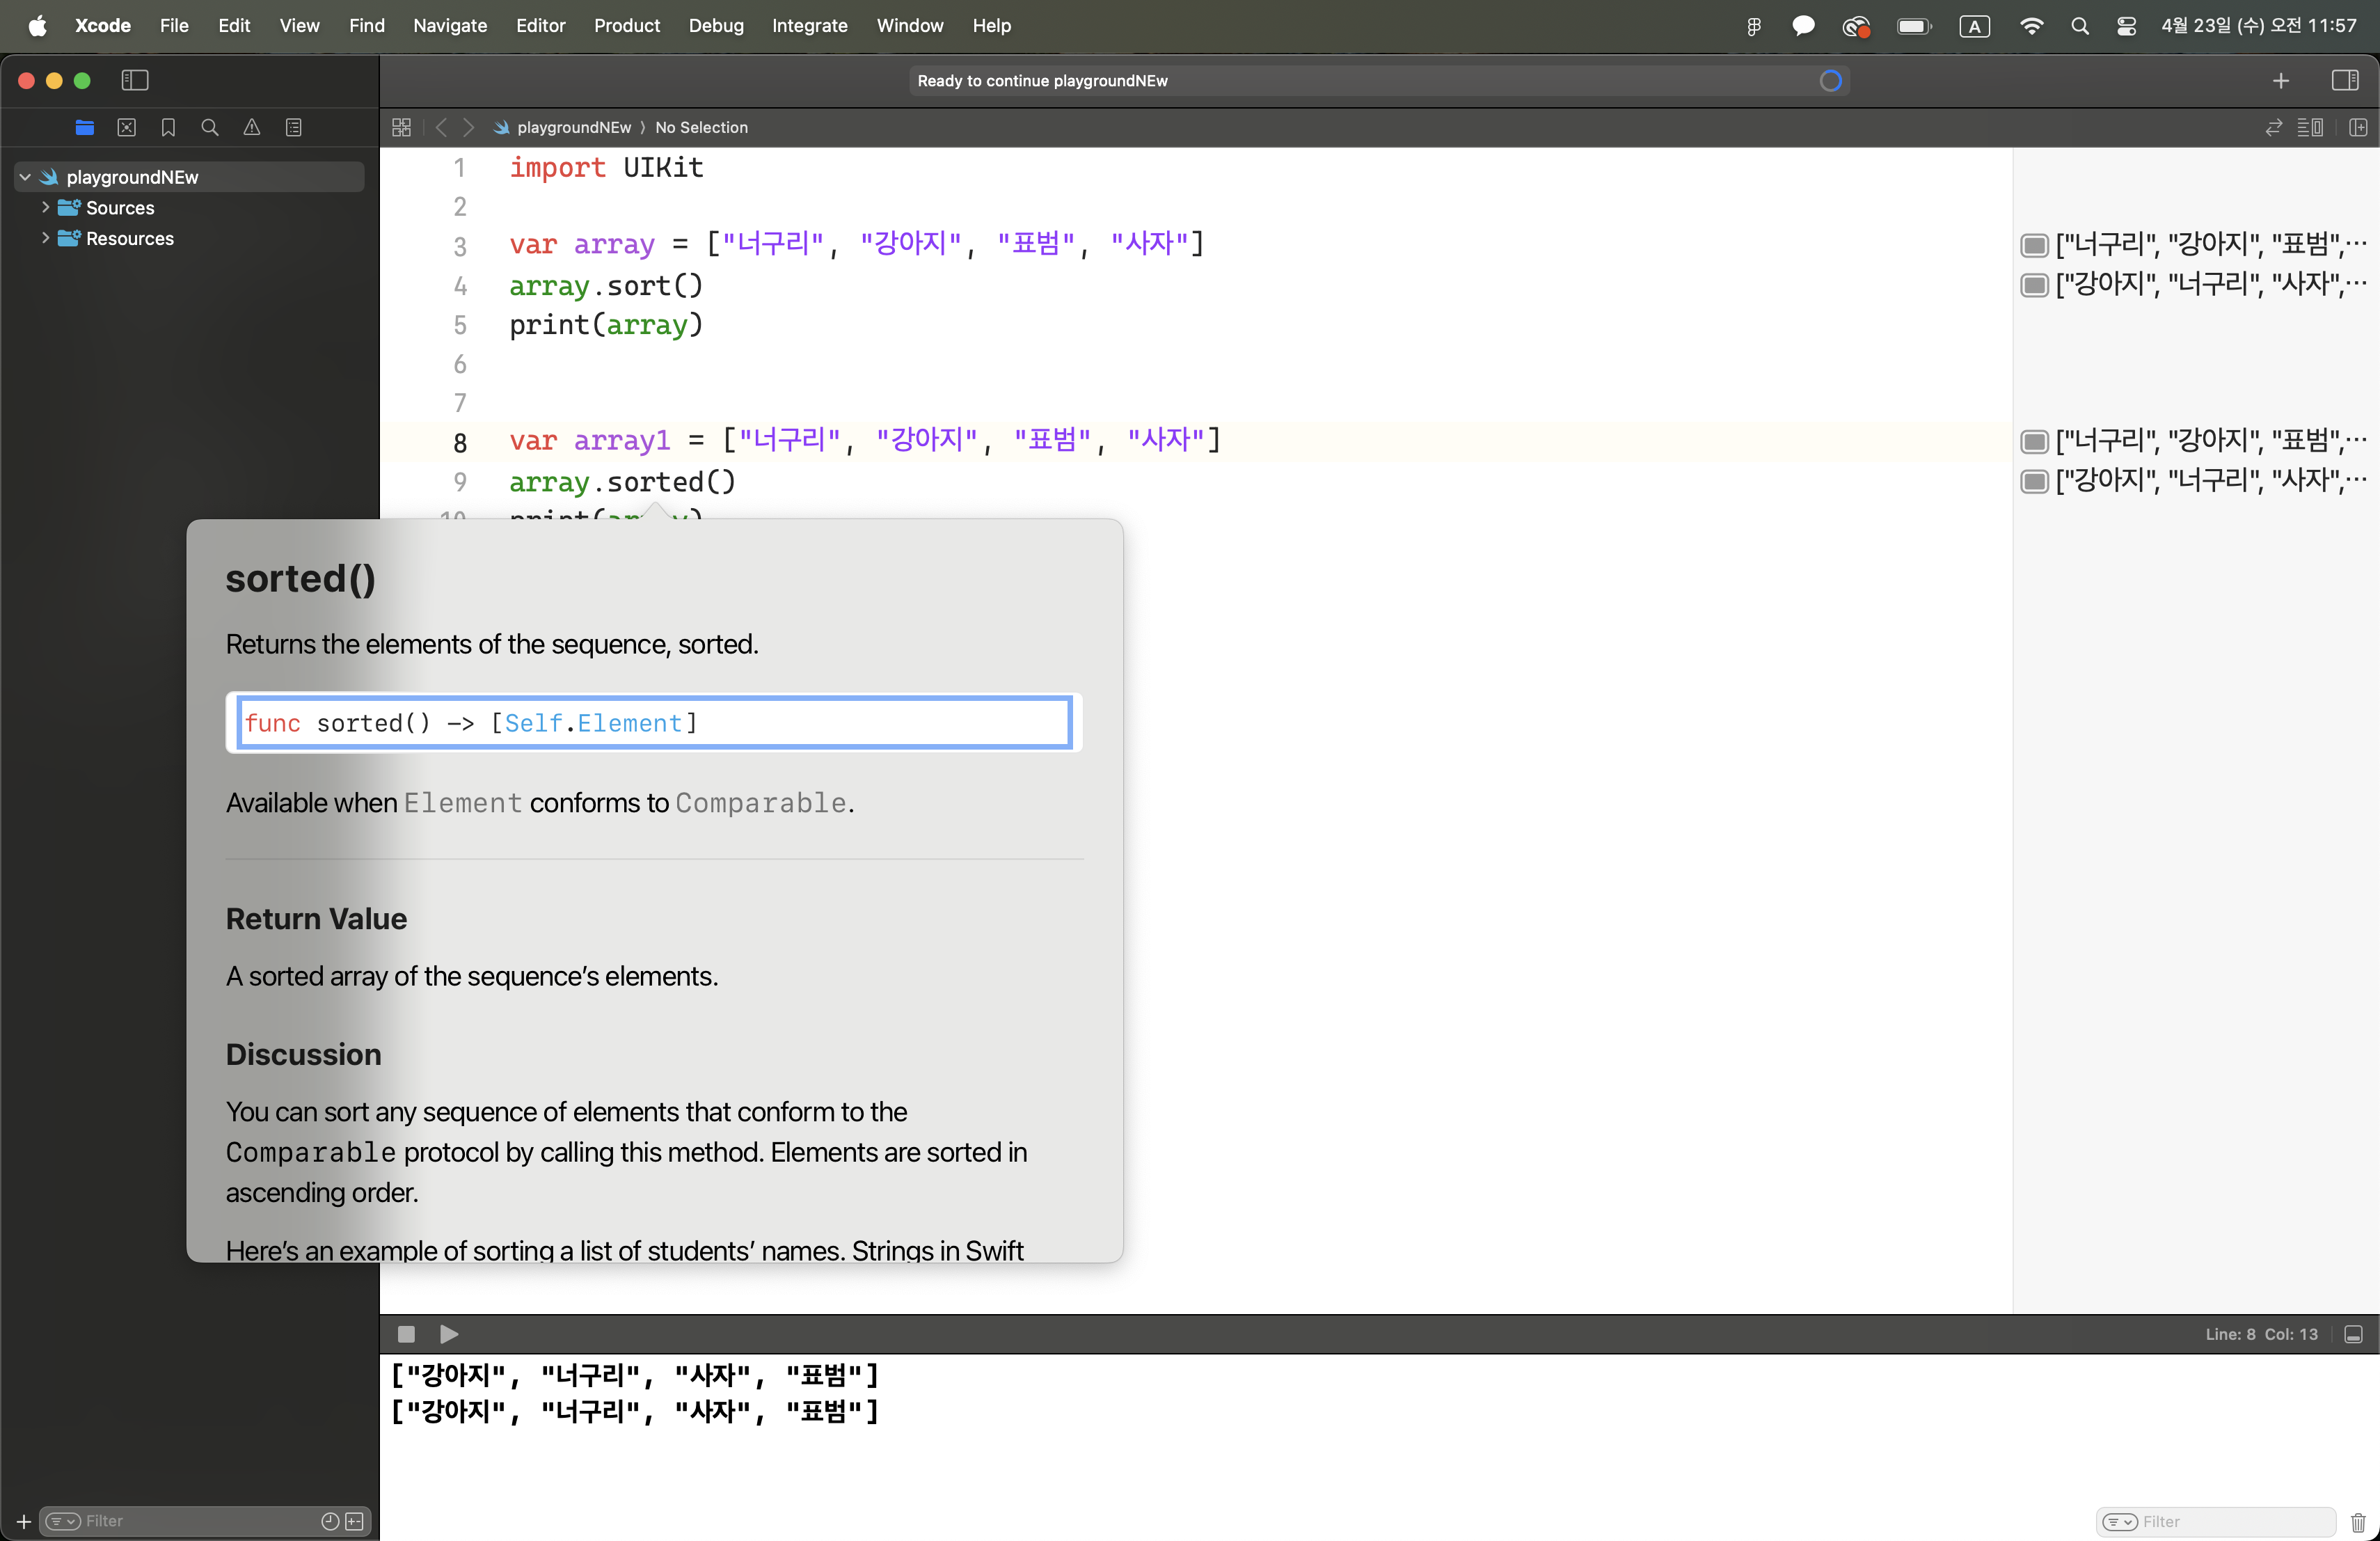Screen dimensions: 2380x1541
Task: Toggle the right inspector panel
Action: 2345,80
